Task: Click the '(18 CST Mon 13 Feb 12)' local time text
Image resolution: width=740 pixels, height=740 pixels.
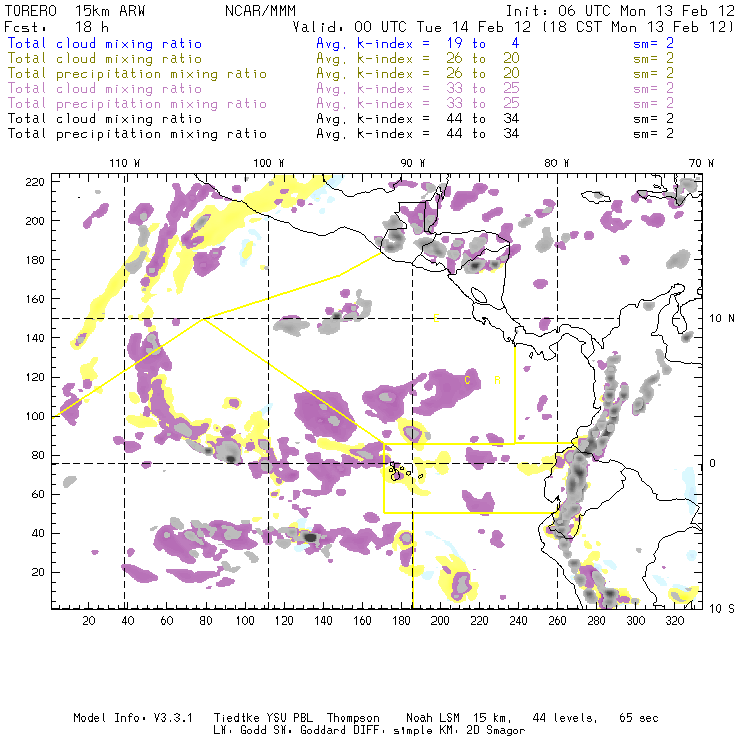Action: tap(639, 27)
